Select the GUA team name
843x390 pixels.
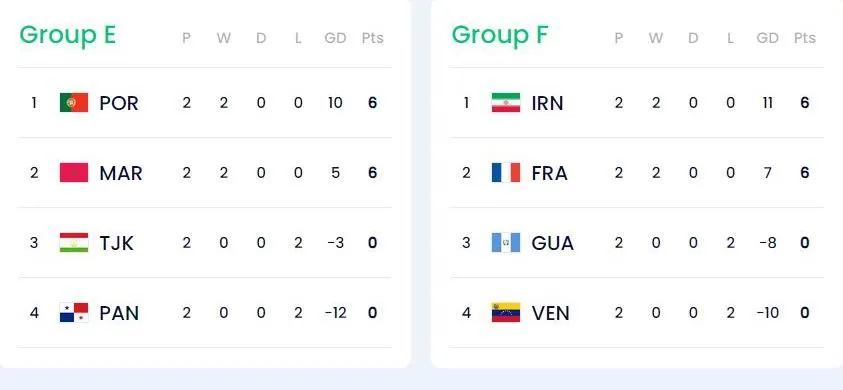(553, 243)
